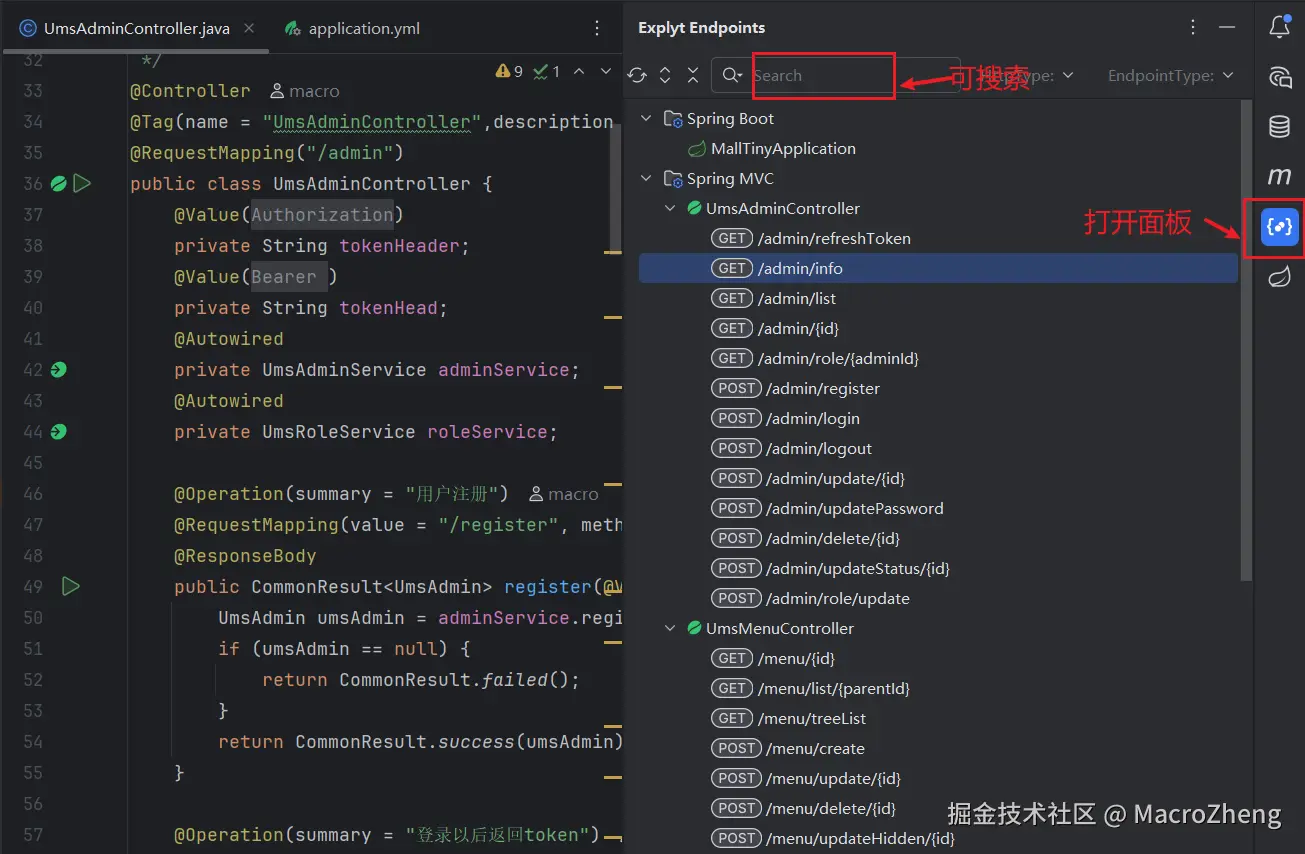Image resolution: width=1305 pixels, height=854 pixels.
Task: Click the macro author hint on line 33
Action: tap(305, 91)
